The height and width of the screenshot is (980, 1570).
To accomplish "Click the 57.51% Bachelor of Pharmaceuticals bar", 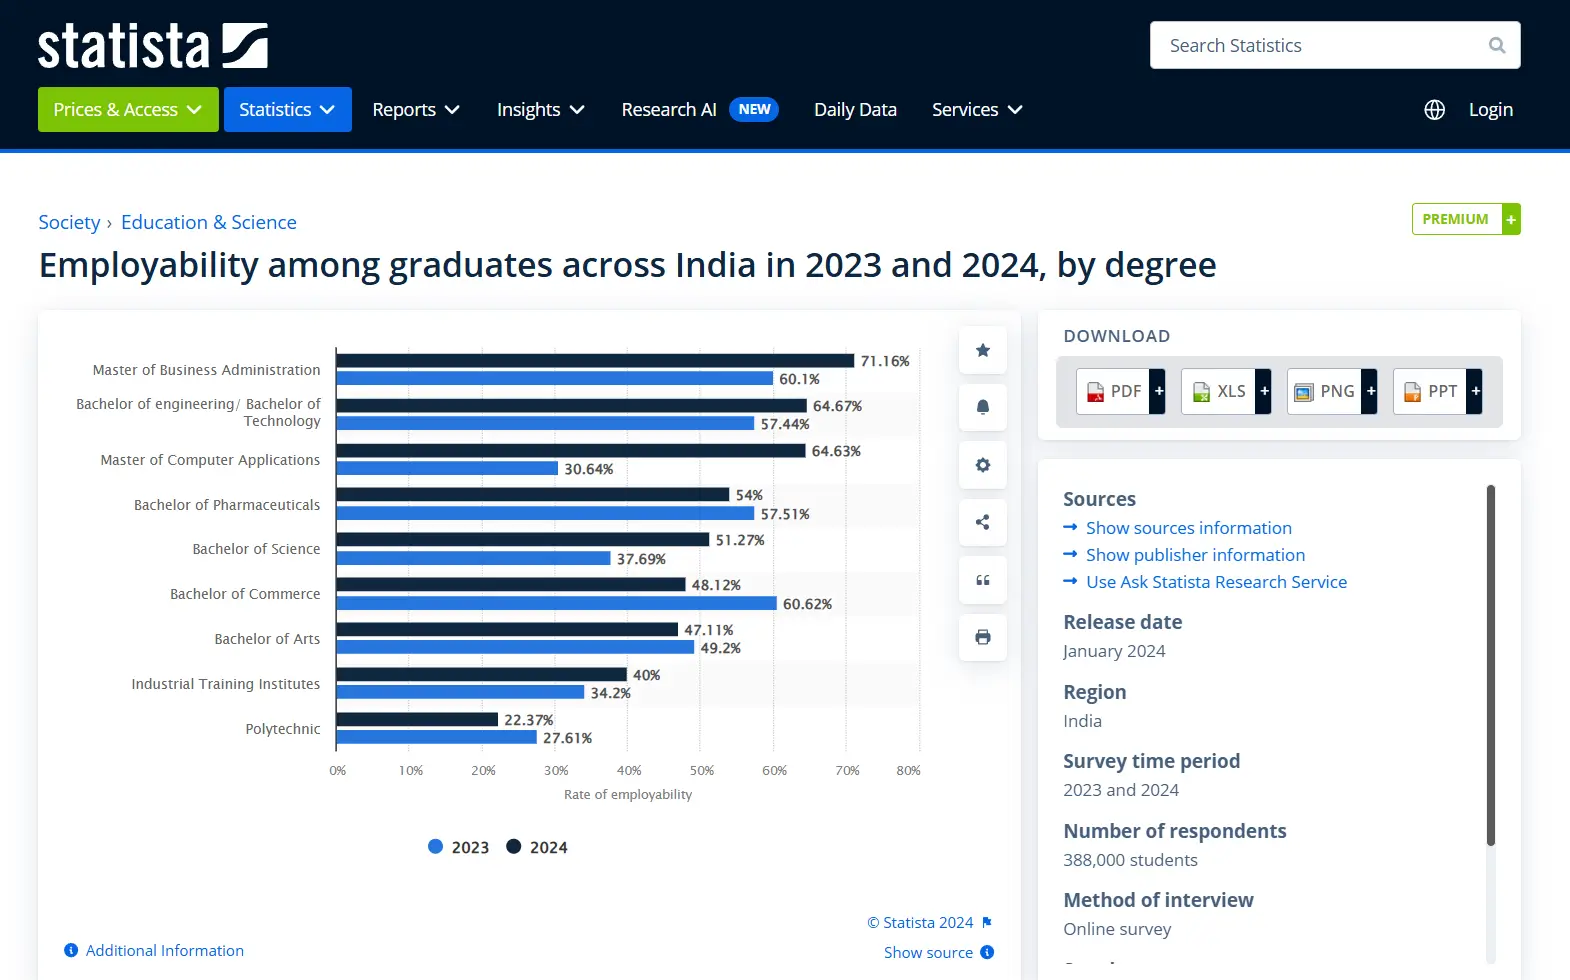I will (545, 514).
